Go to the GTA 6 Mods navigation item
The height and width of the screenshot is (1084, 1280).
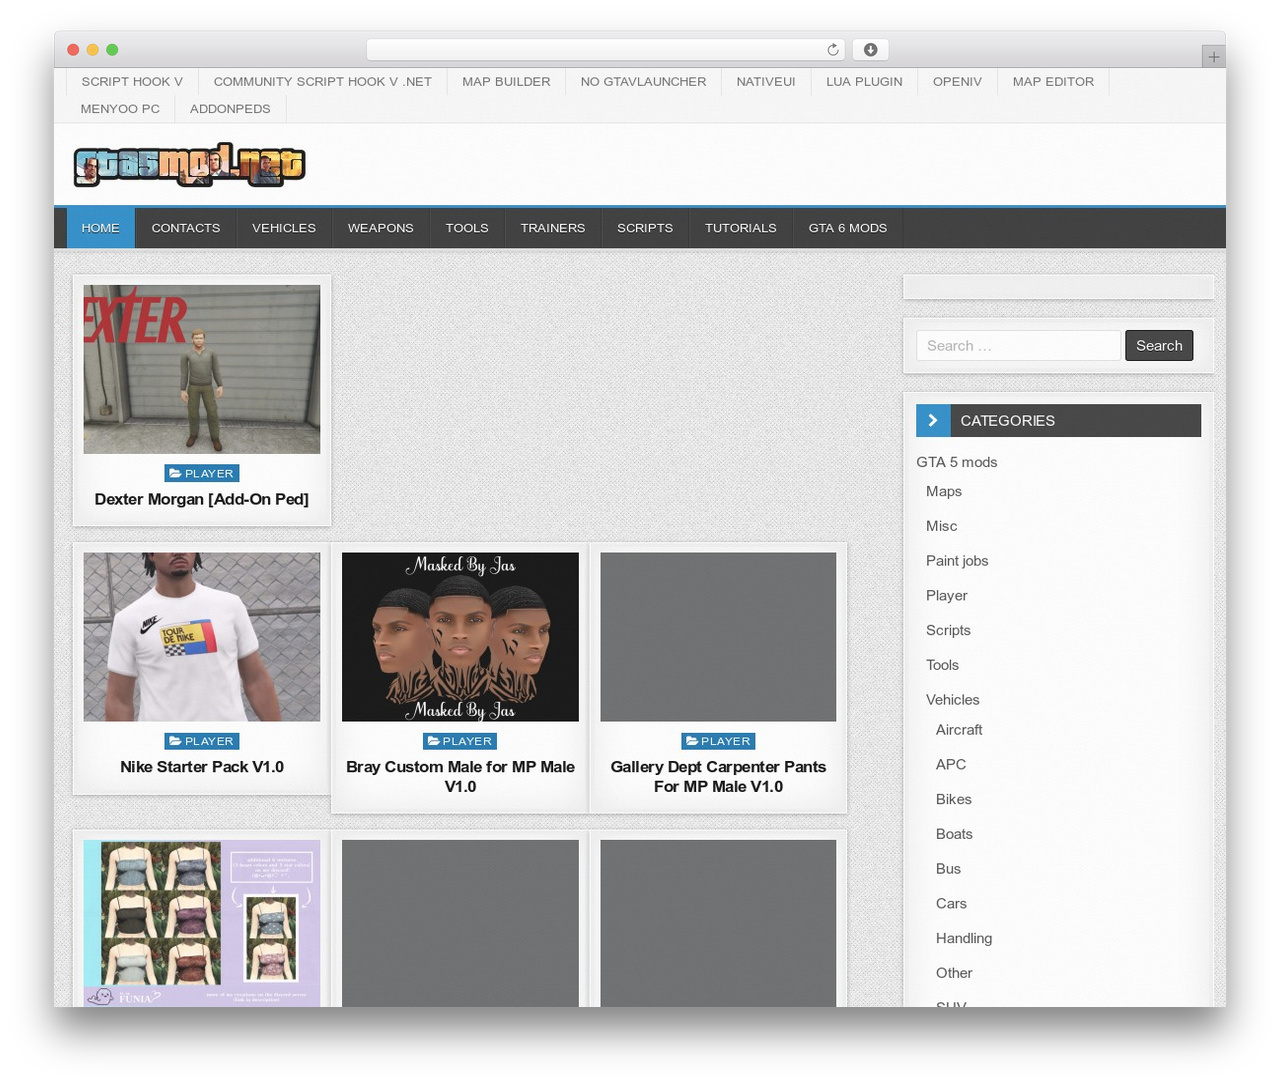click(848, 228)
